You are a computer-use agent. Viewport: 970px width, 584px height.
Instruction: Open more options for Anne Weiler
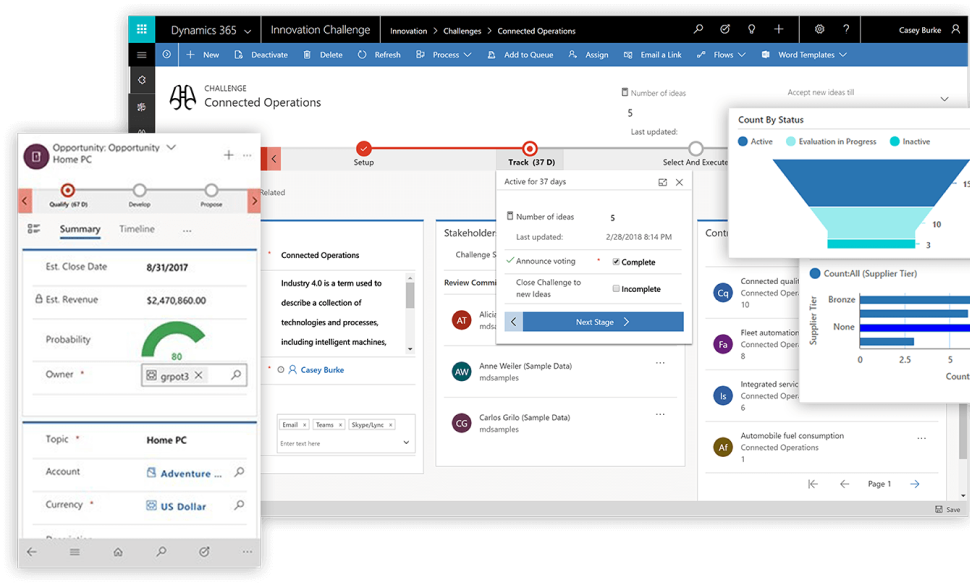click(660, 363)
